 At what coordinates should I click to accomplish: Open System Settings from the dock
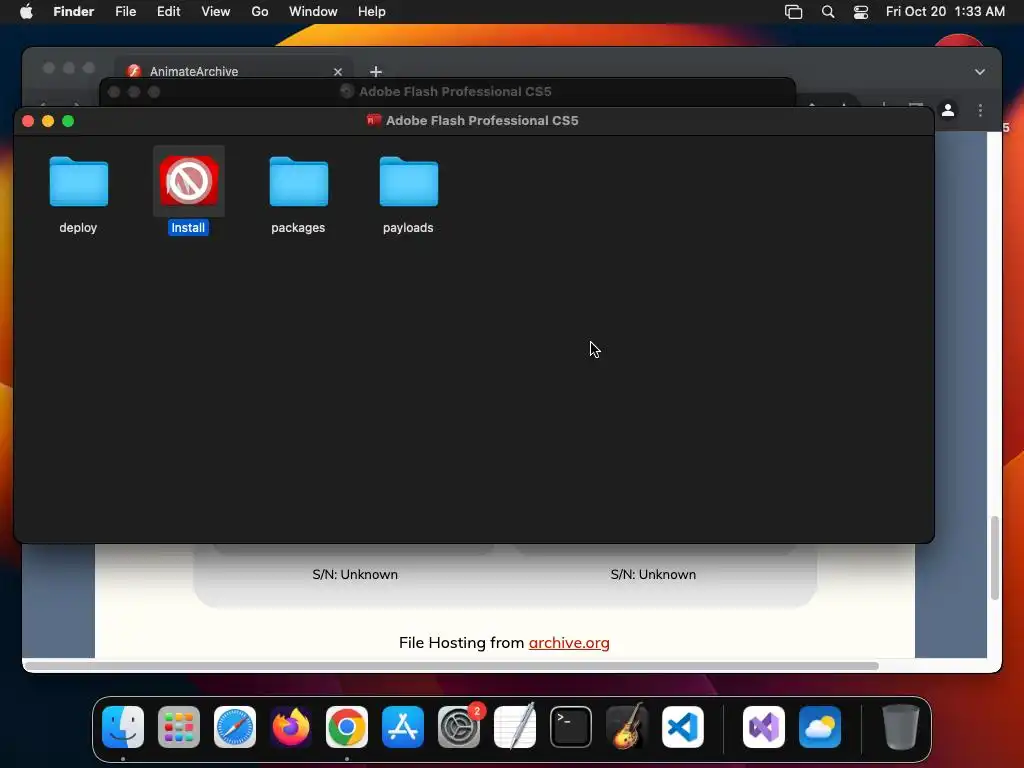click(458, 727)
